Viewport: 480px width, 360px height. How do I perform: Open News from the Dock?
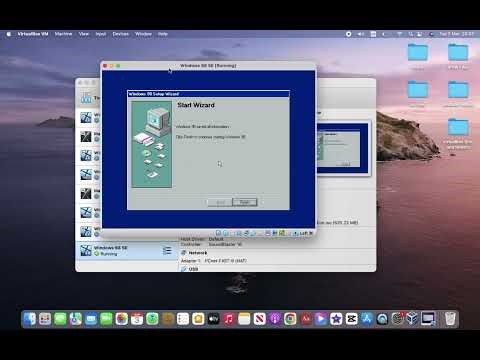click(x=260, y=319)
